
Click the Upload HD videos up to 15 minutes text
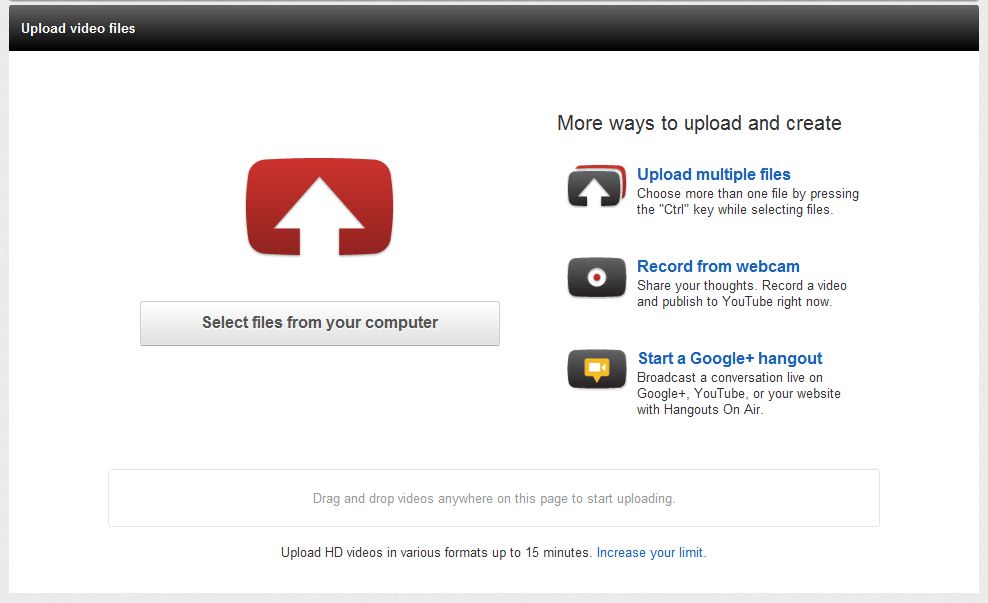(x=436, y=553)
